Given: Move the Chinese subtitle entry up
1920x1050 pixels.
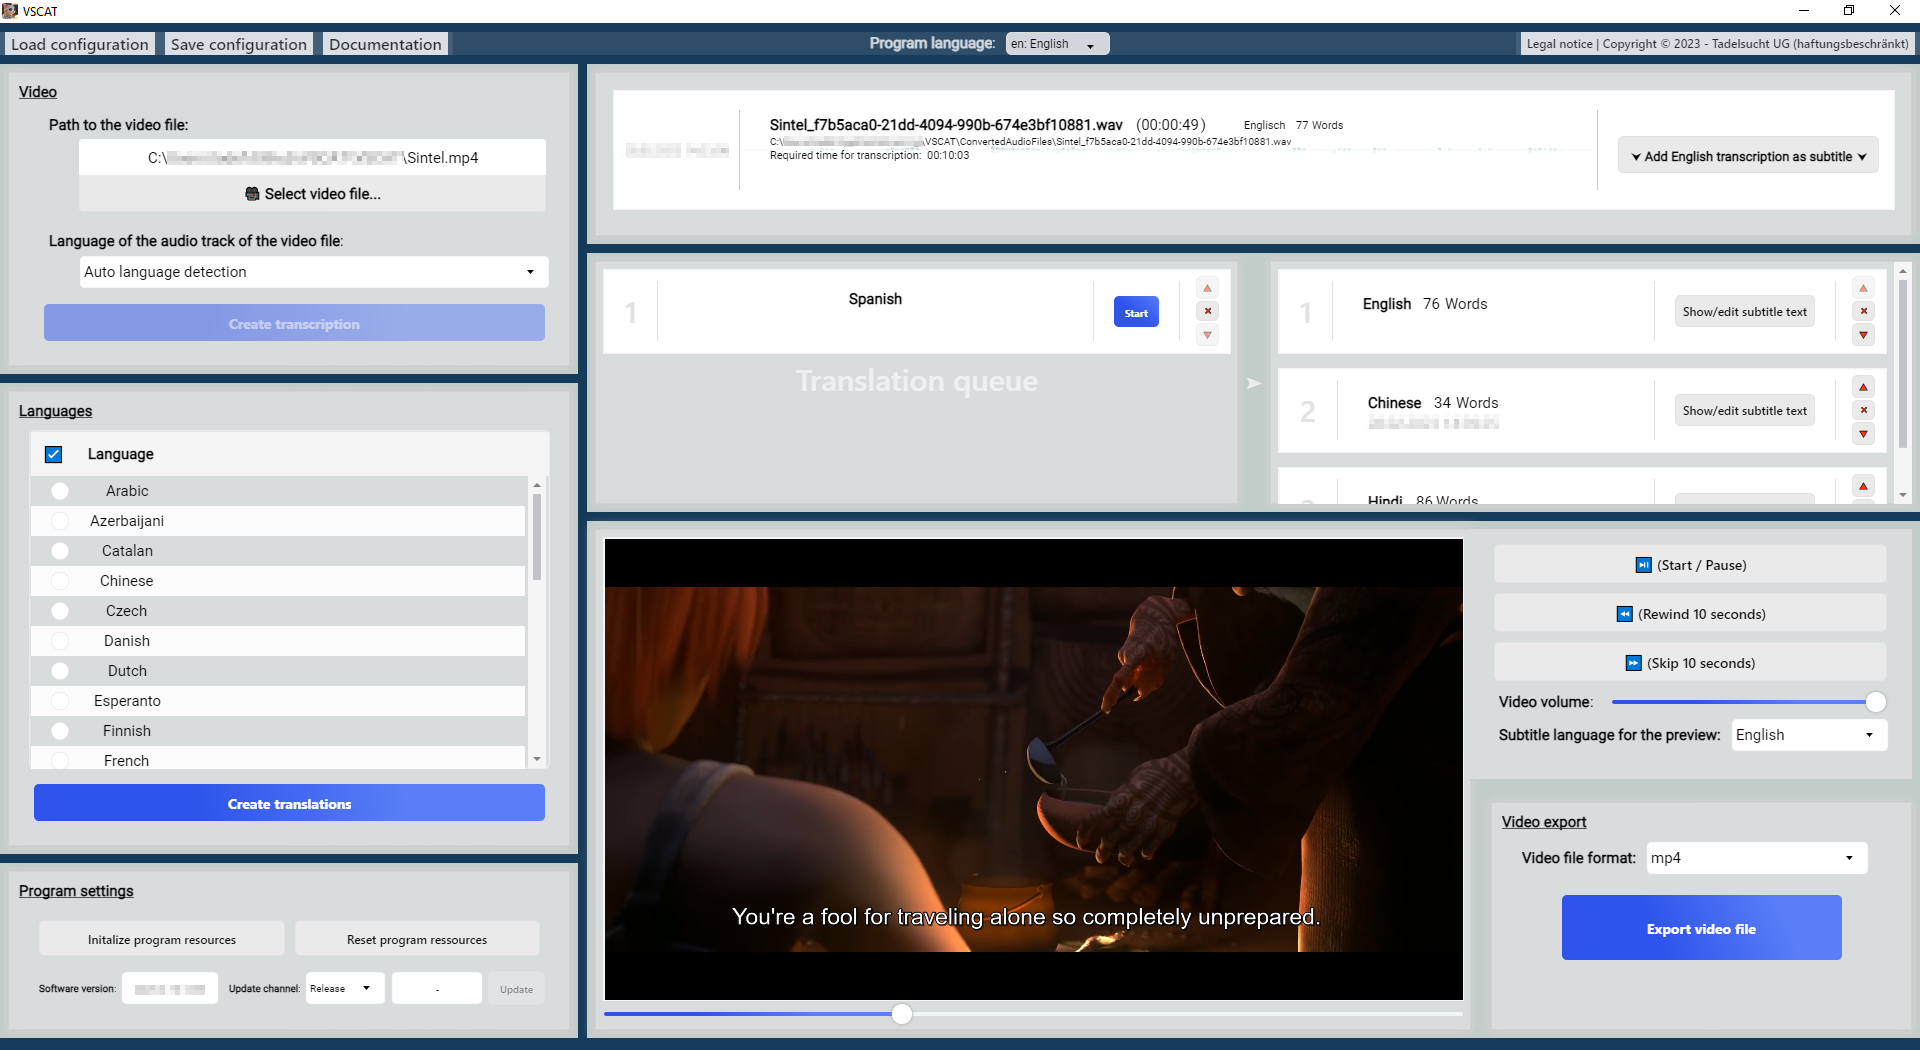Looking at the screenshot, I should [1863, 387].
